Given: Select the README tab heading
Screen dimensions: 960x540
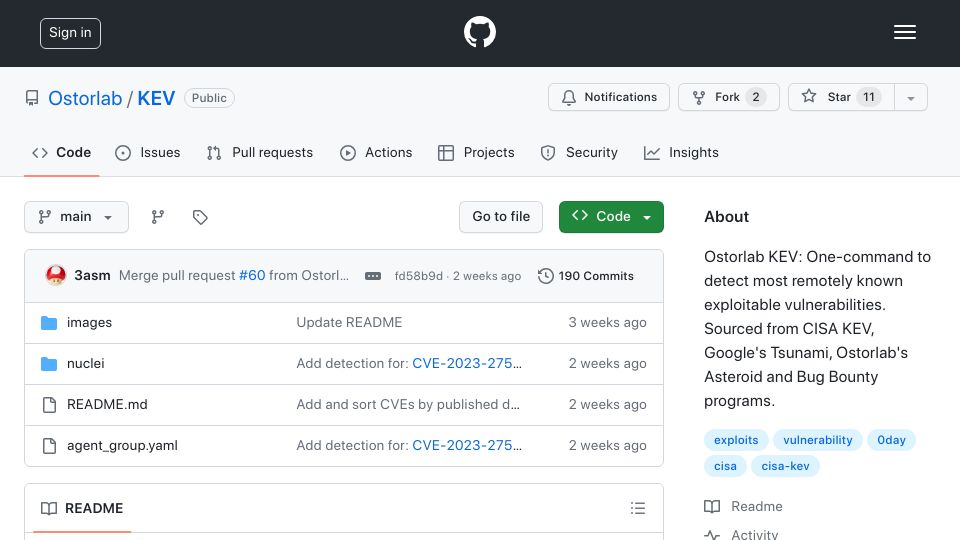Looking at the screenshot, I should pyautogui.click(x=82, y=508).
